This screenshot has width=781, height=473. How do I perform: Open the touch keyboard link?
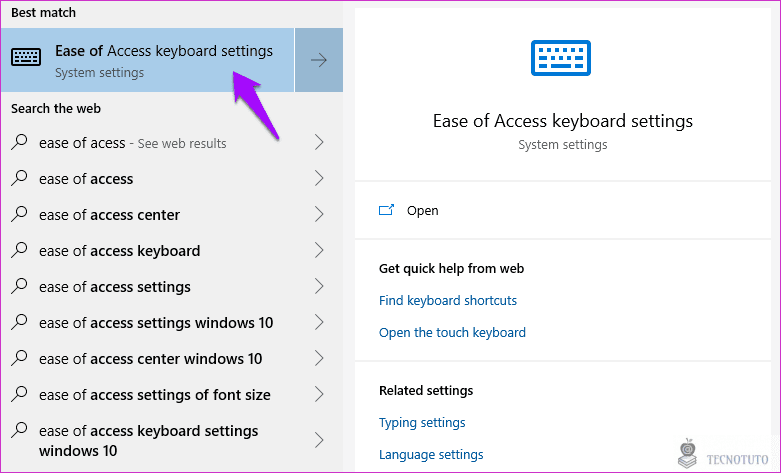452,333
